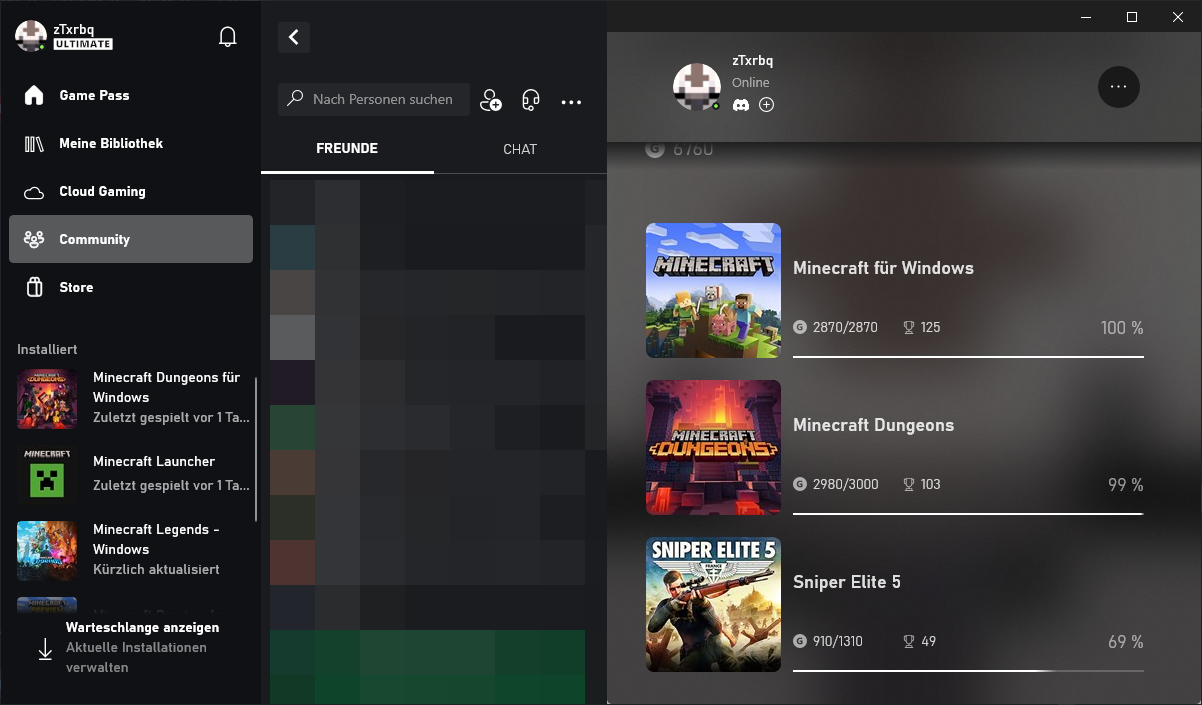The image size is (1202, 705).
Task: Maximize the Xbox app window
Action: point(1132,17)
